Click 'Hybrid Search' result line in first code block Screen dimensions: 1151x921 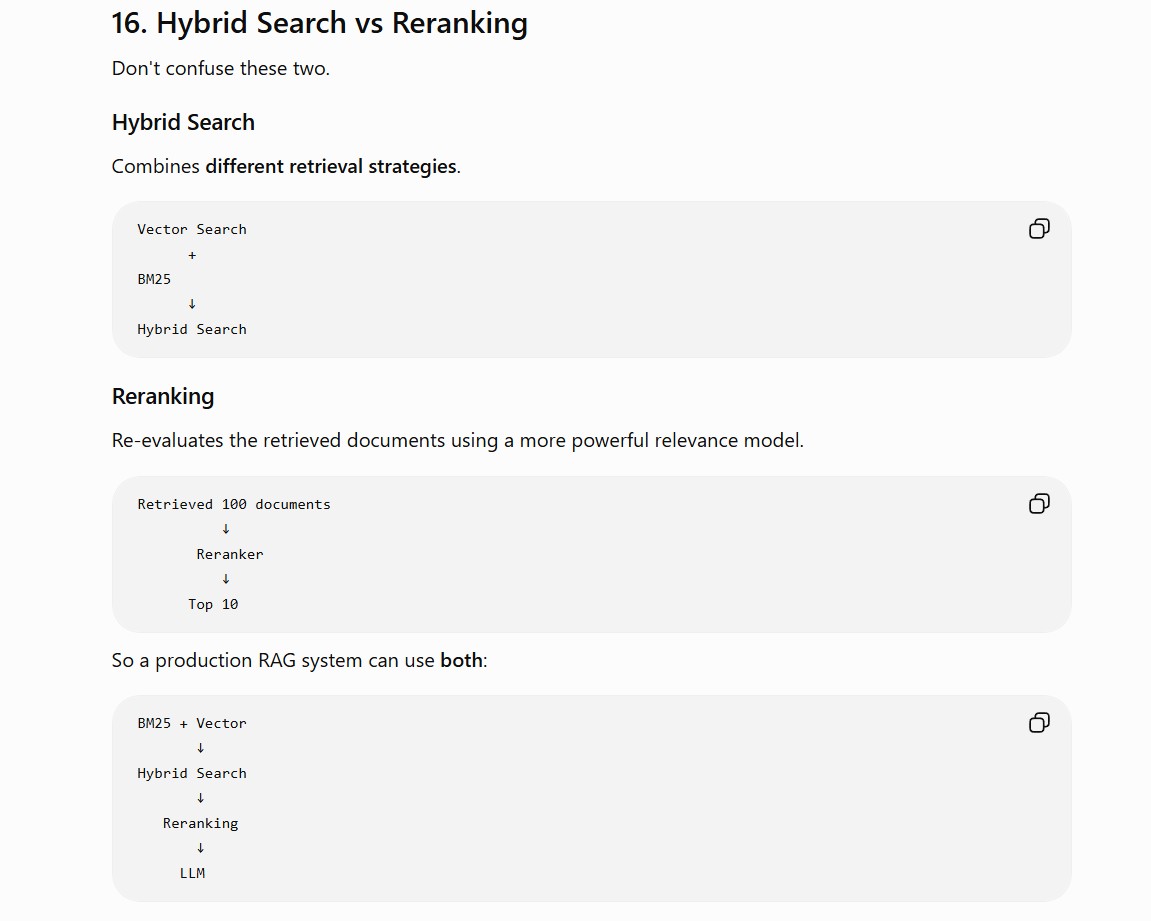[192, 330]
